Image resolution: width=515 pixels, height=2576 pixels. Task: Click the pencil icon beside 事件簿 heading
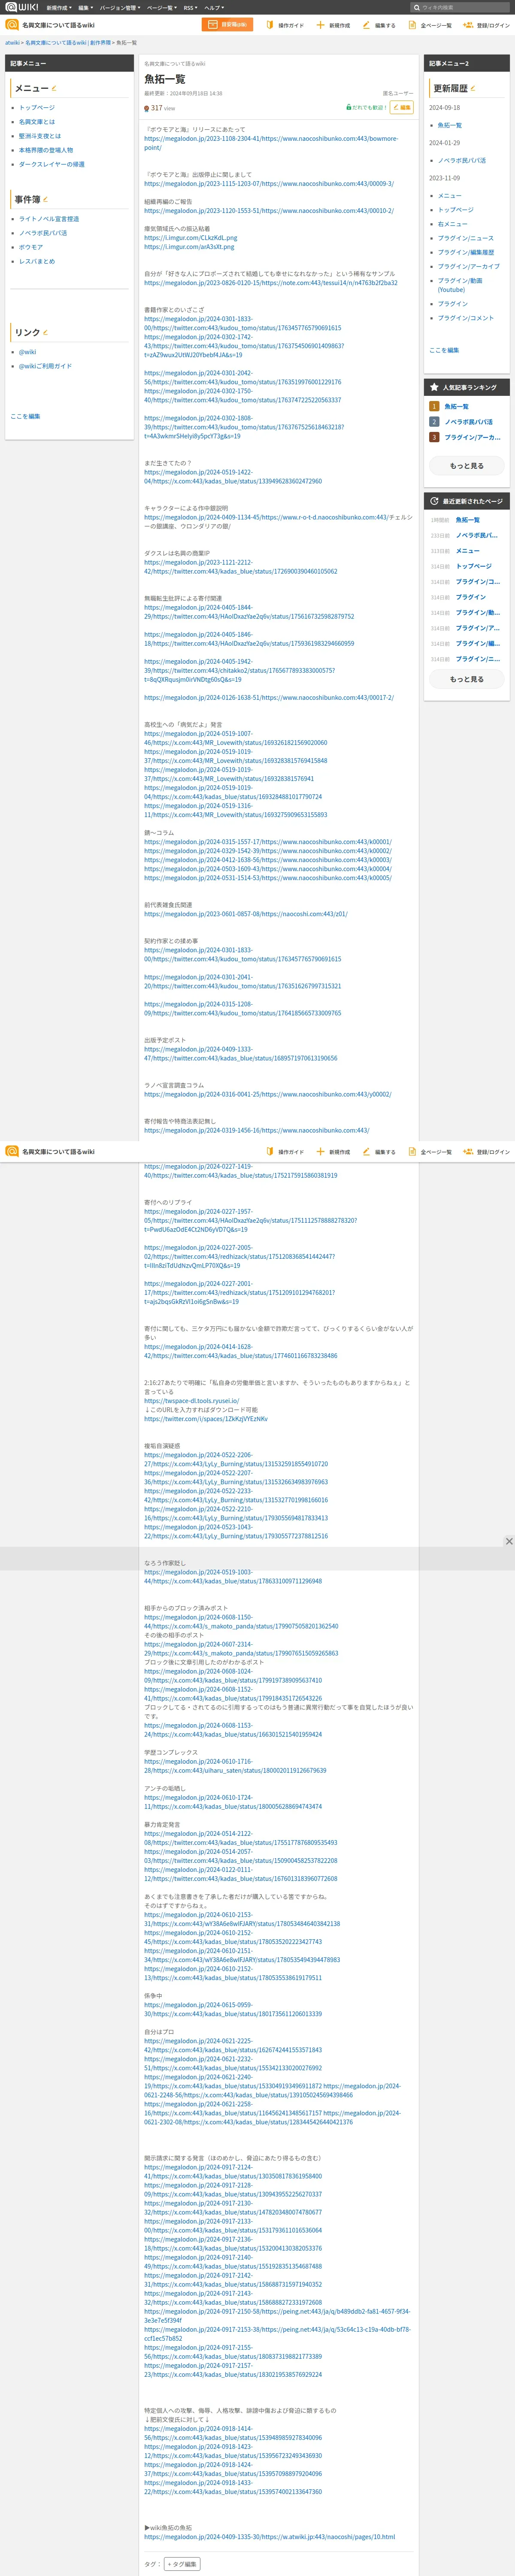45,199
